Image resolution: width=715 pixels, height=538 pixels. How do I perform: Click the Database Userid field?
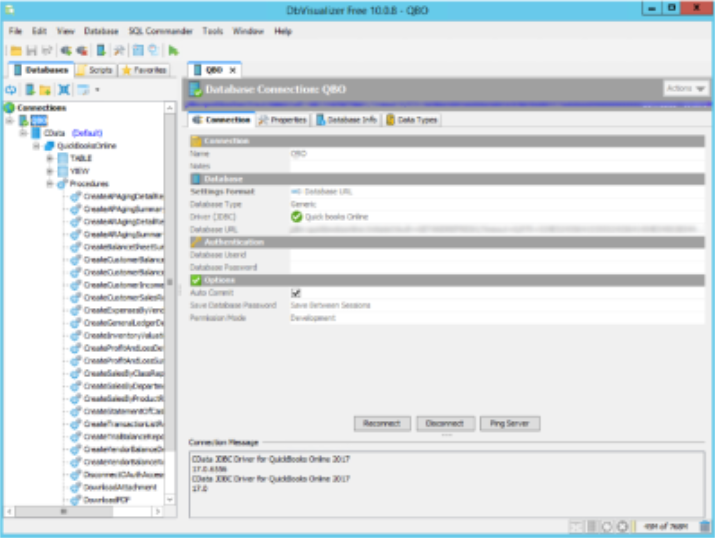point(497,255)
